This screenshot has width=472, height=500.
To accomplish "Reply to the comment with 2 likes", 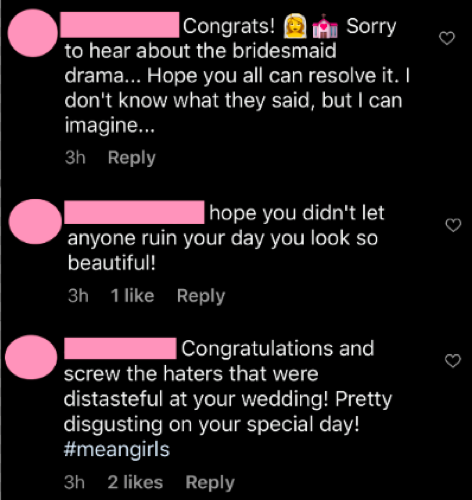I will (210, 482).
